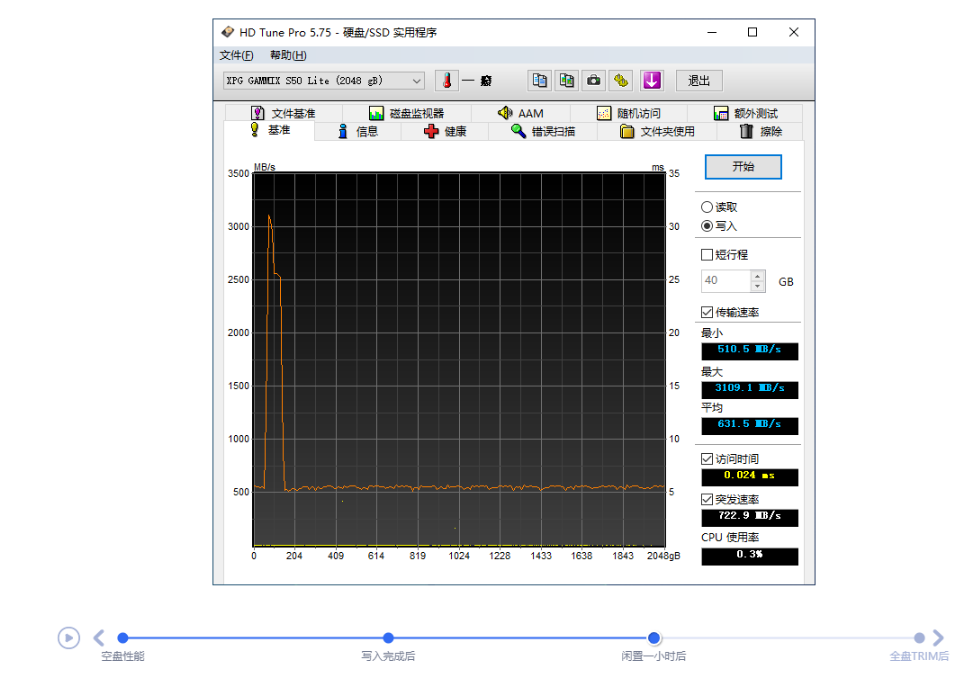This screenshot has width=970, height=680.
Task: Click the copy text to clipboard icon
Action: pos(539,80)
